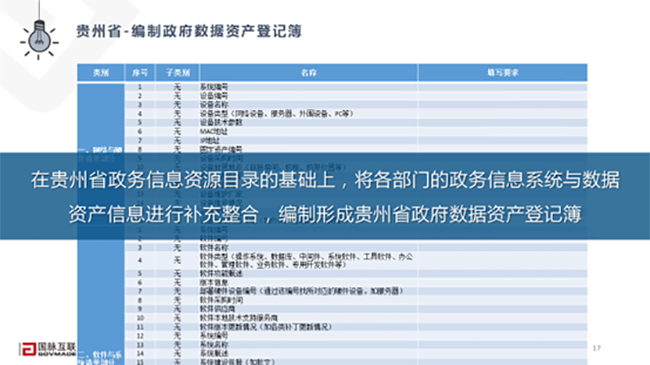This screenshot has height=365, width=650.
Task: Select the 软件采购时间 table cell
Action: coord(308,300)
